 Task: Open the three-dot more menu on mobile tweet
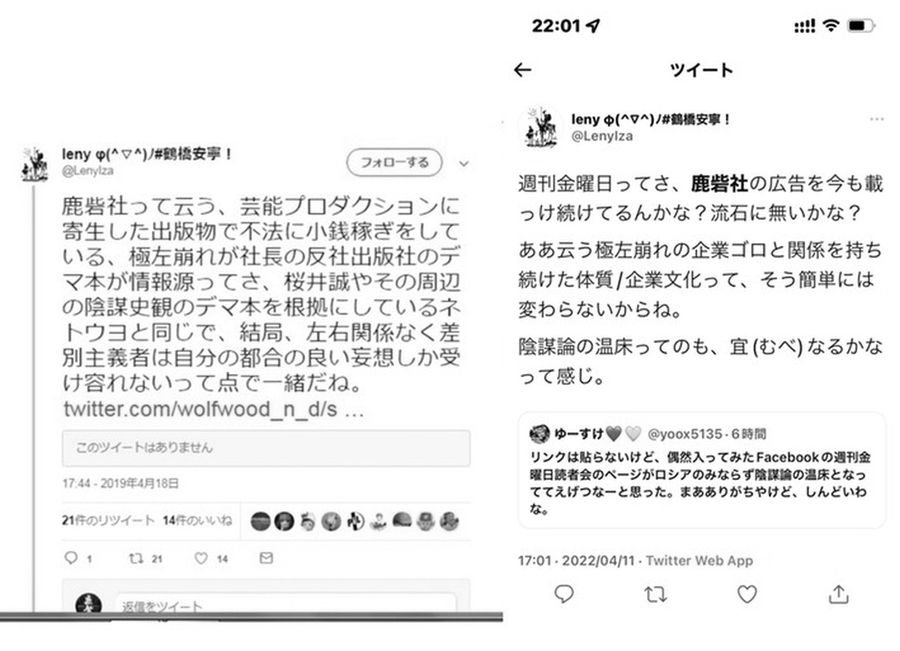[876, 119]
